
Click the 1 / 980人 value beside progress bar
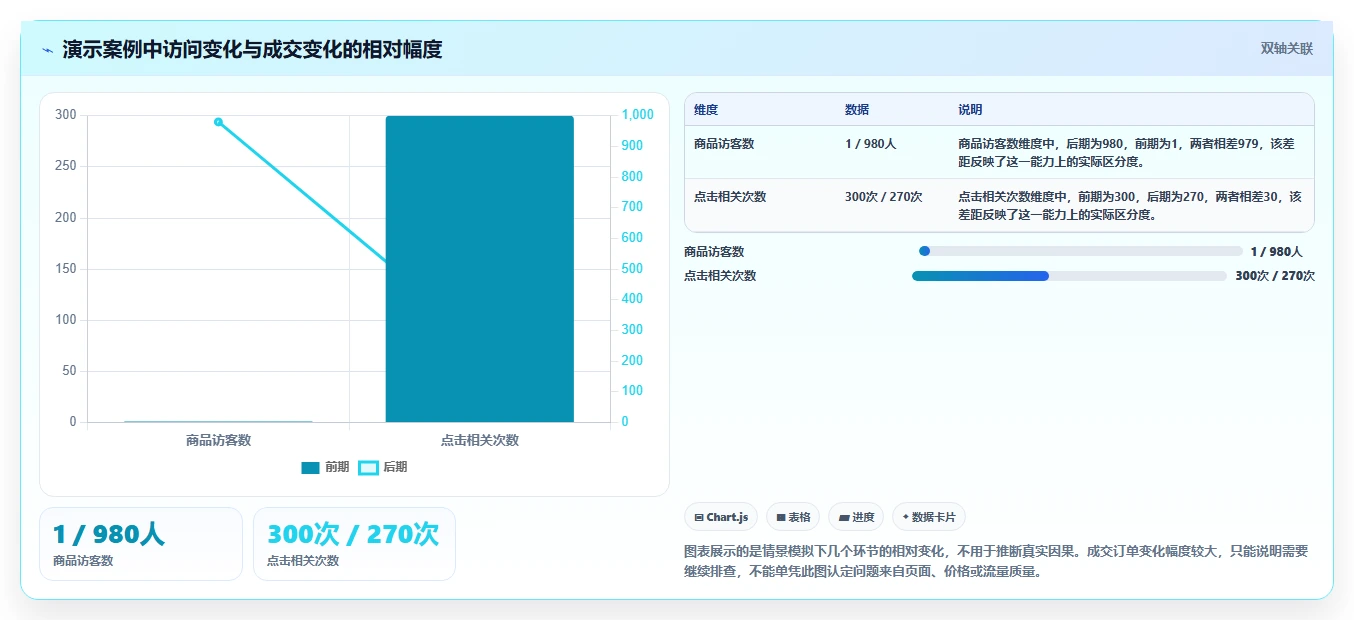tap(1277, 252)
